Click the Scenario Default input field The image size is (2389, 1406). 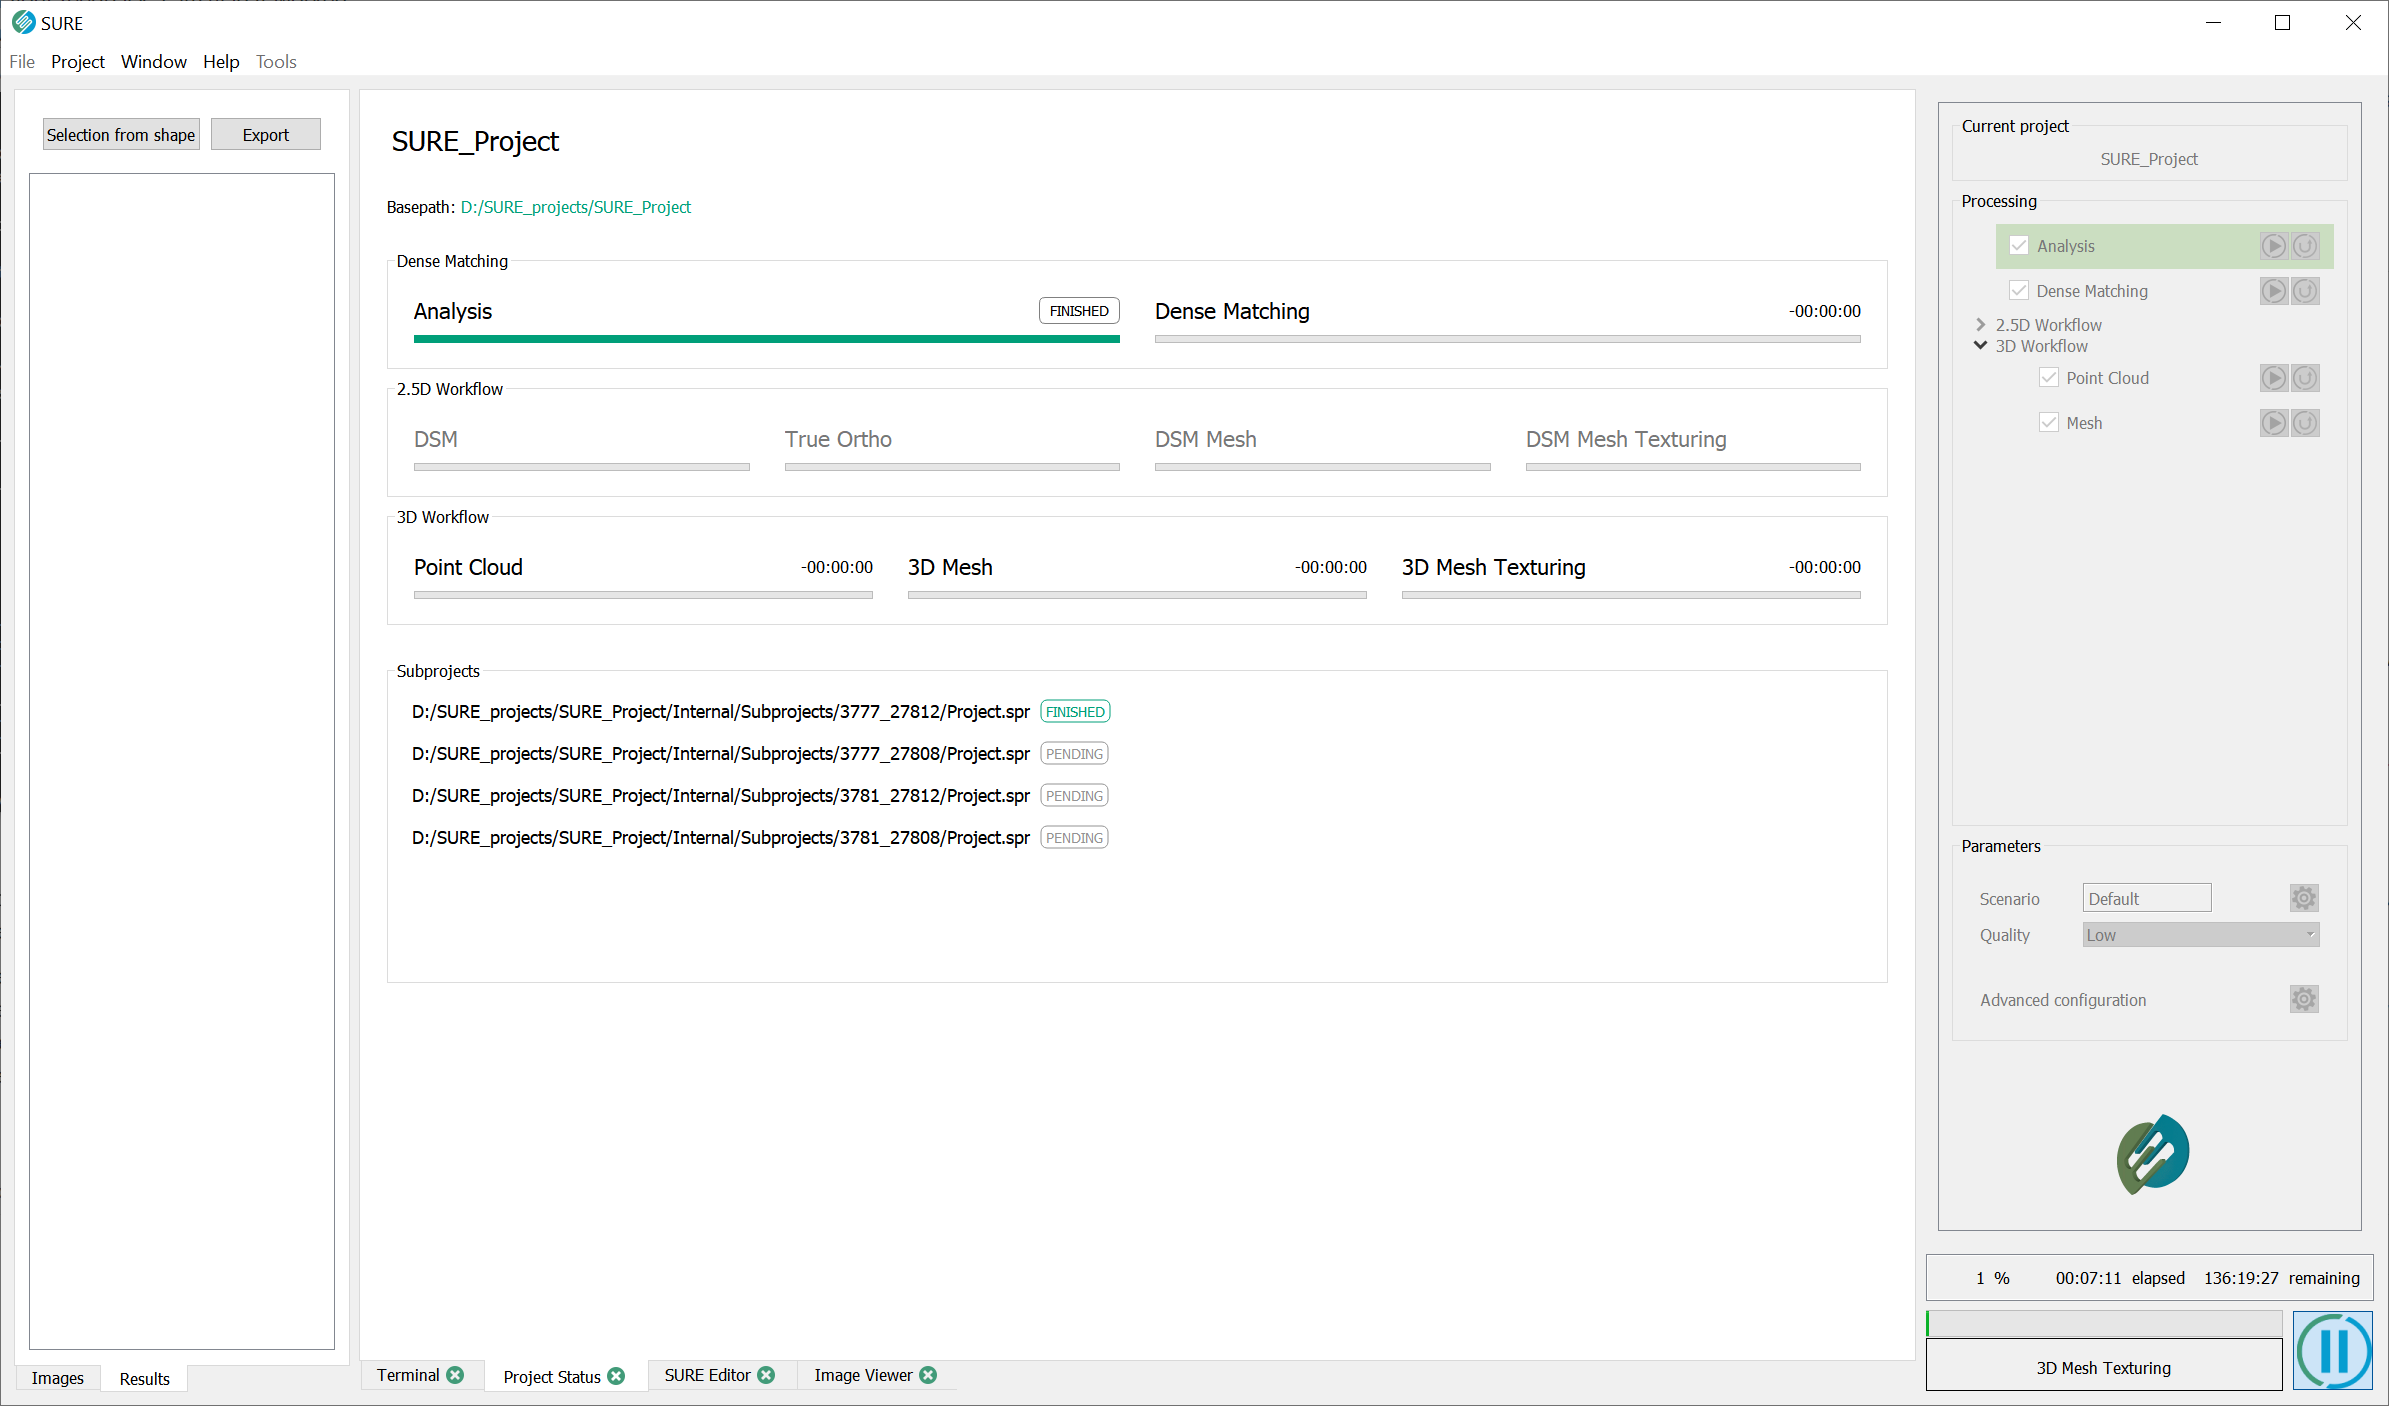click(2147, 898)
